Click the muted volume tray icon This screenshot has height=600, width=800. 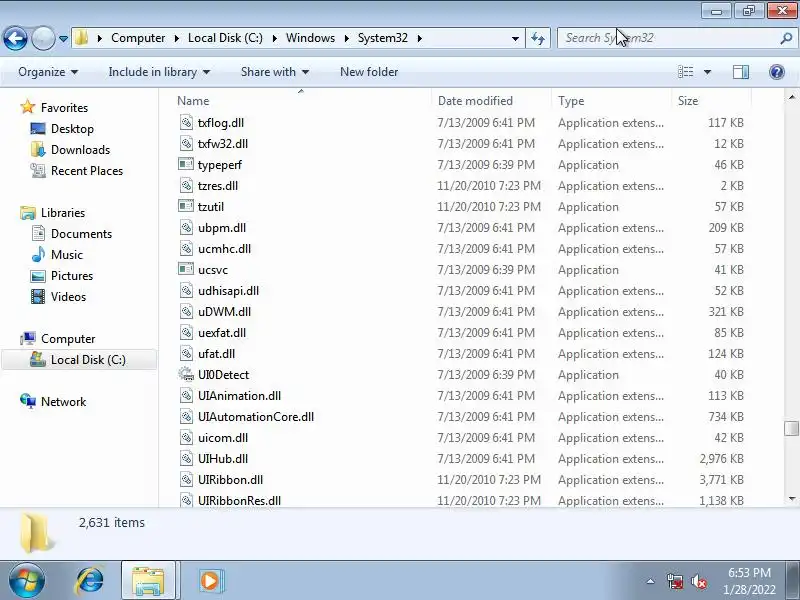(x=698, y=581)
